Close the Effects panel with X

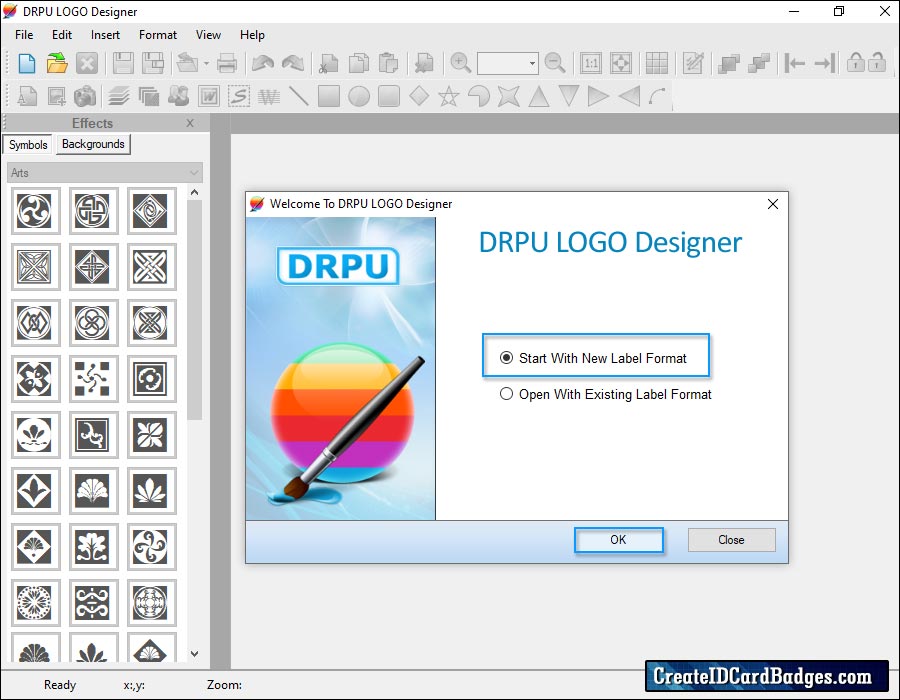pos(190,123)
